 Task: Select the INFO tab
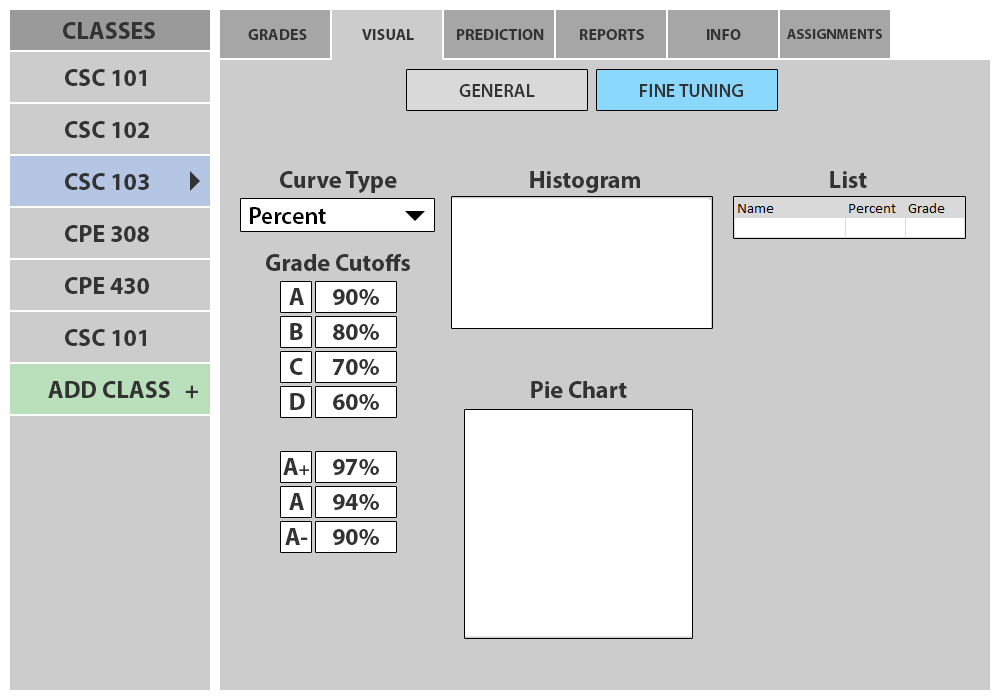pyautogui.click(x=723, y=35)
